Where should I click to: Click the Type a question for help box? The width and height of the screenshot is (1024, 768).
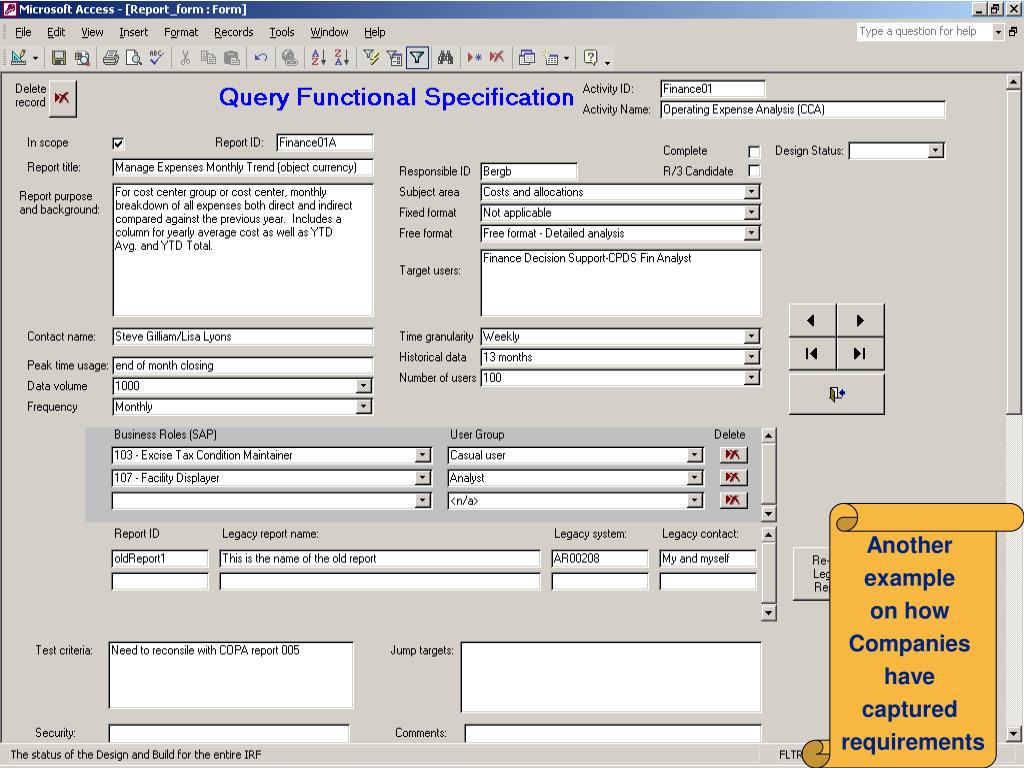coord(923,31)
